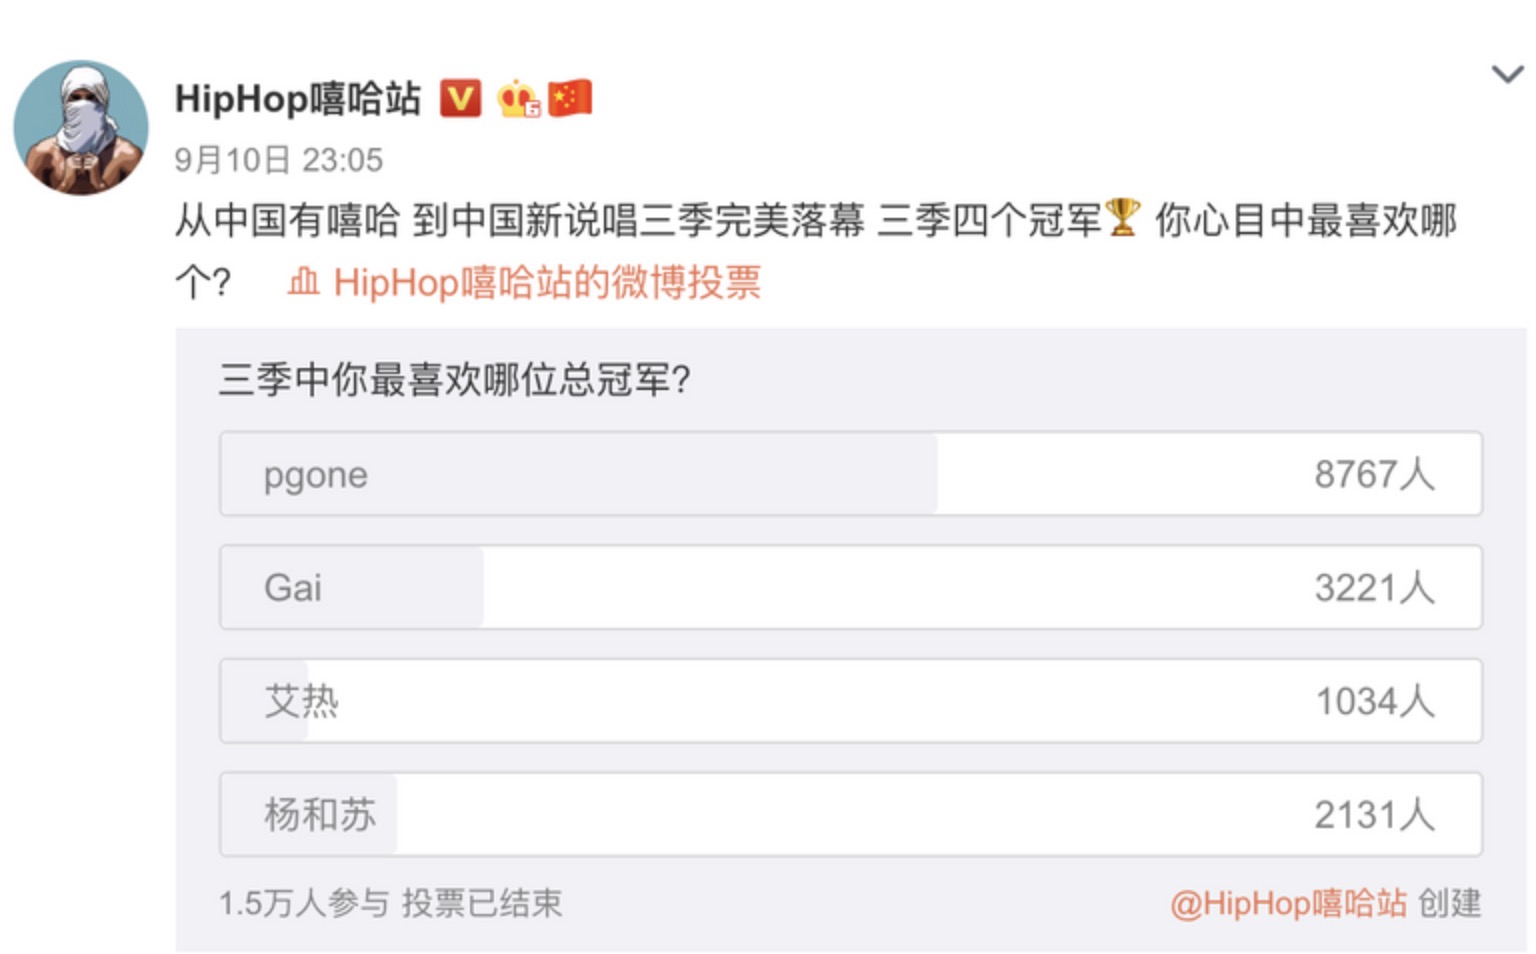The width and height of the screenshot is (1536, 954).
Task: Open the post options chevron menu
Action: pyautogui.click(x=1506, y=75)
